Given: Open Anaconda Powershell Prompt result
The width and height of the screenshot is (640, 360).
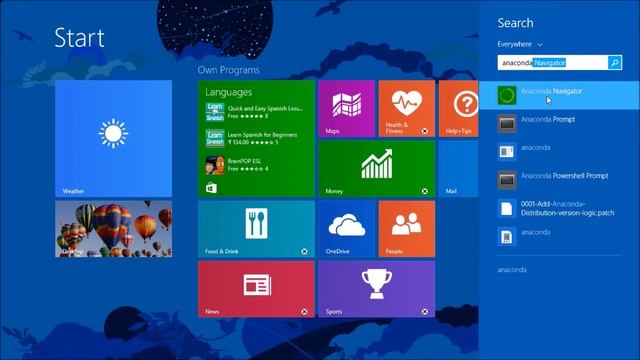Looking at the screenshot, I should point(559,180).
